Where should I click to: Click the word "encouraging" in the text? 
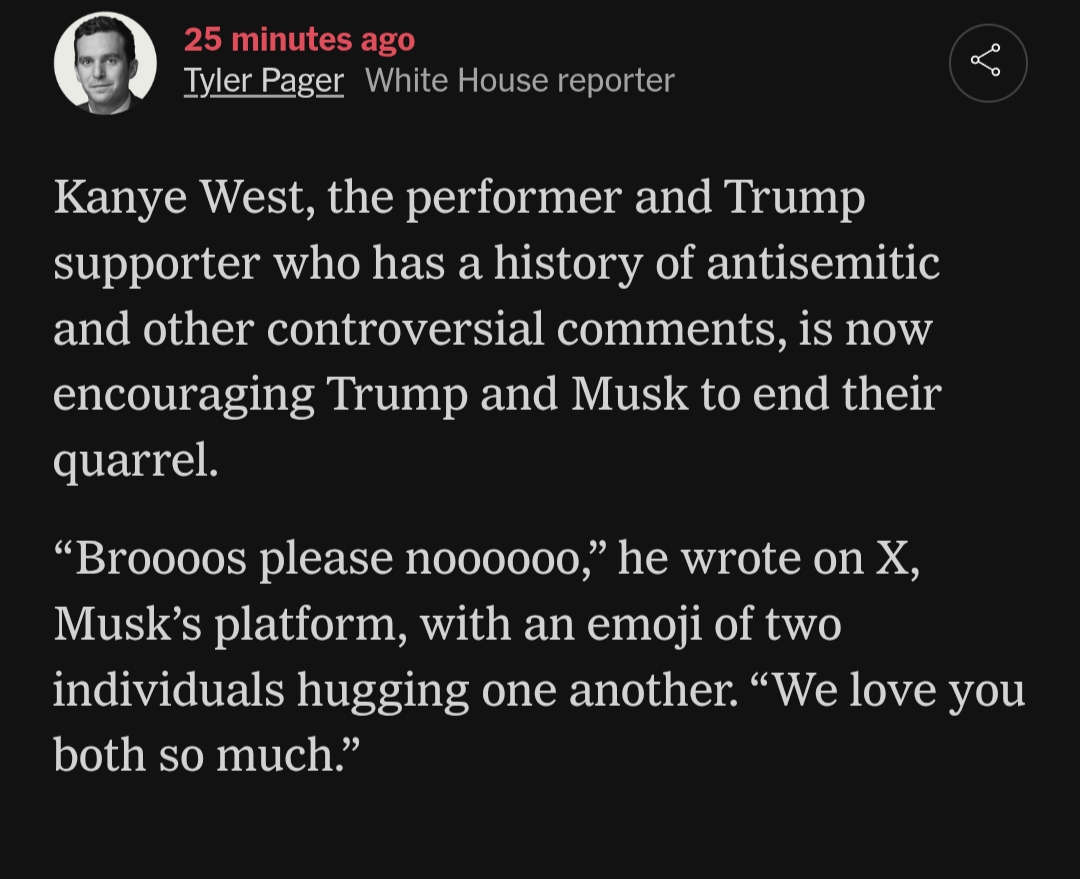click(184, 394)
